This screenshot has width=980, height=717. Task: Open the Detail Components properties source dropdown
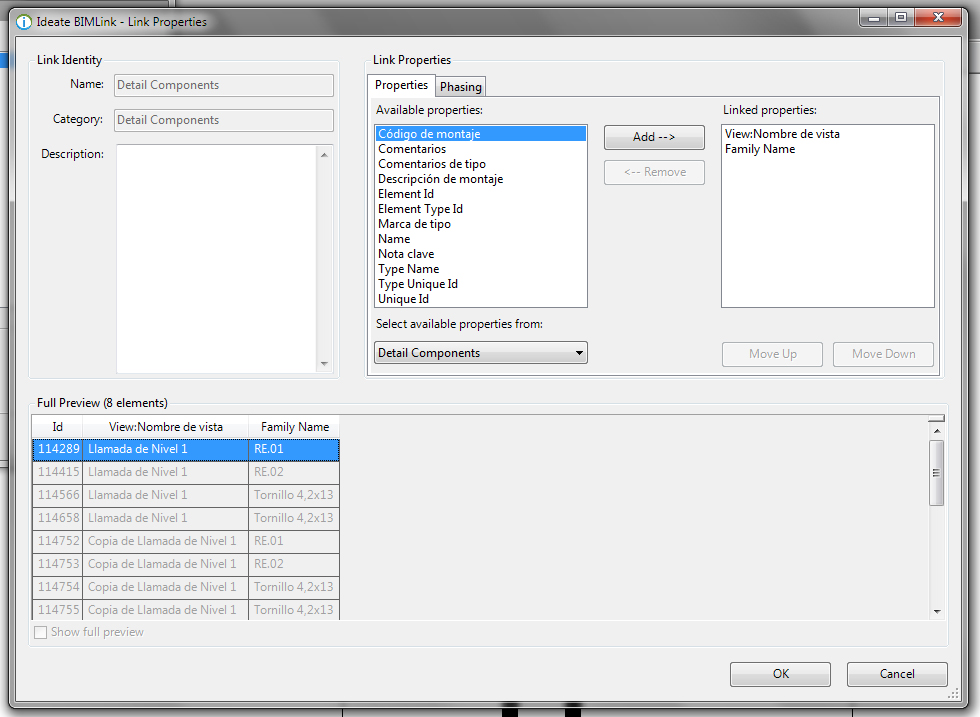[481, 353]
